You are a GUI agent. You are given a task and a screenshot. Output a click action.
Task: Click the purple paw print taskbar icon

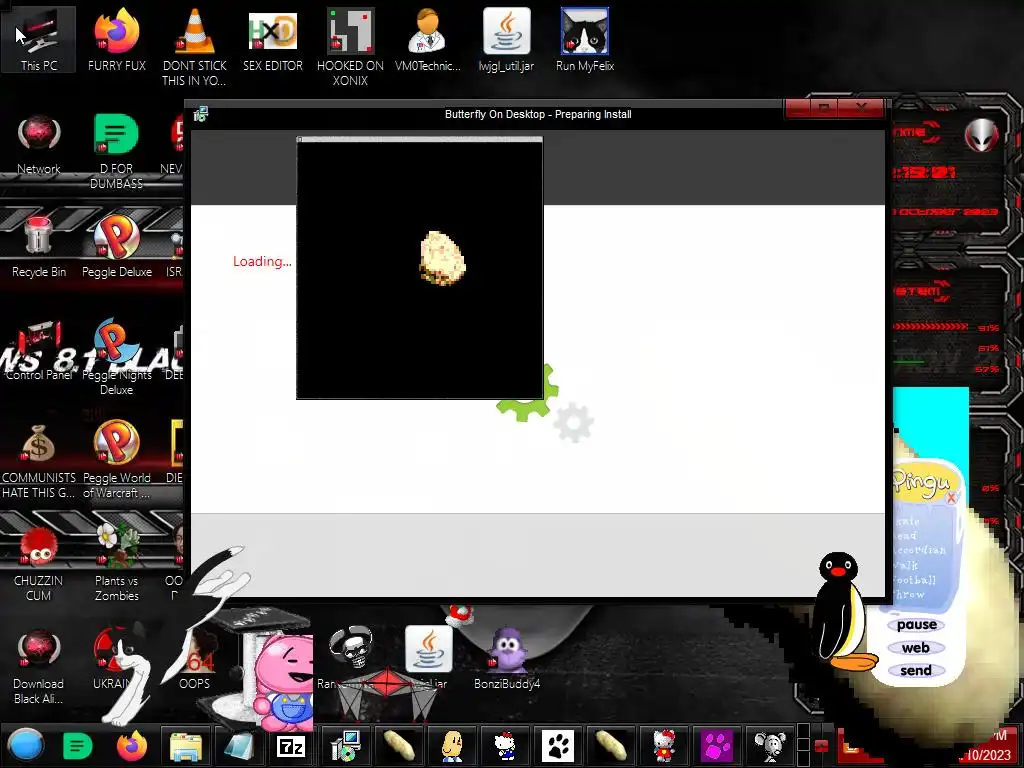click(x=716, y=746)
